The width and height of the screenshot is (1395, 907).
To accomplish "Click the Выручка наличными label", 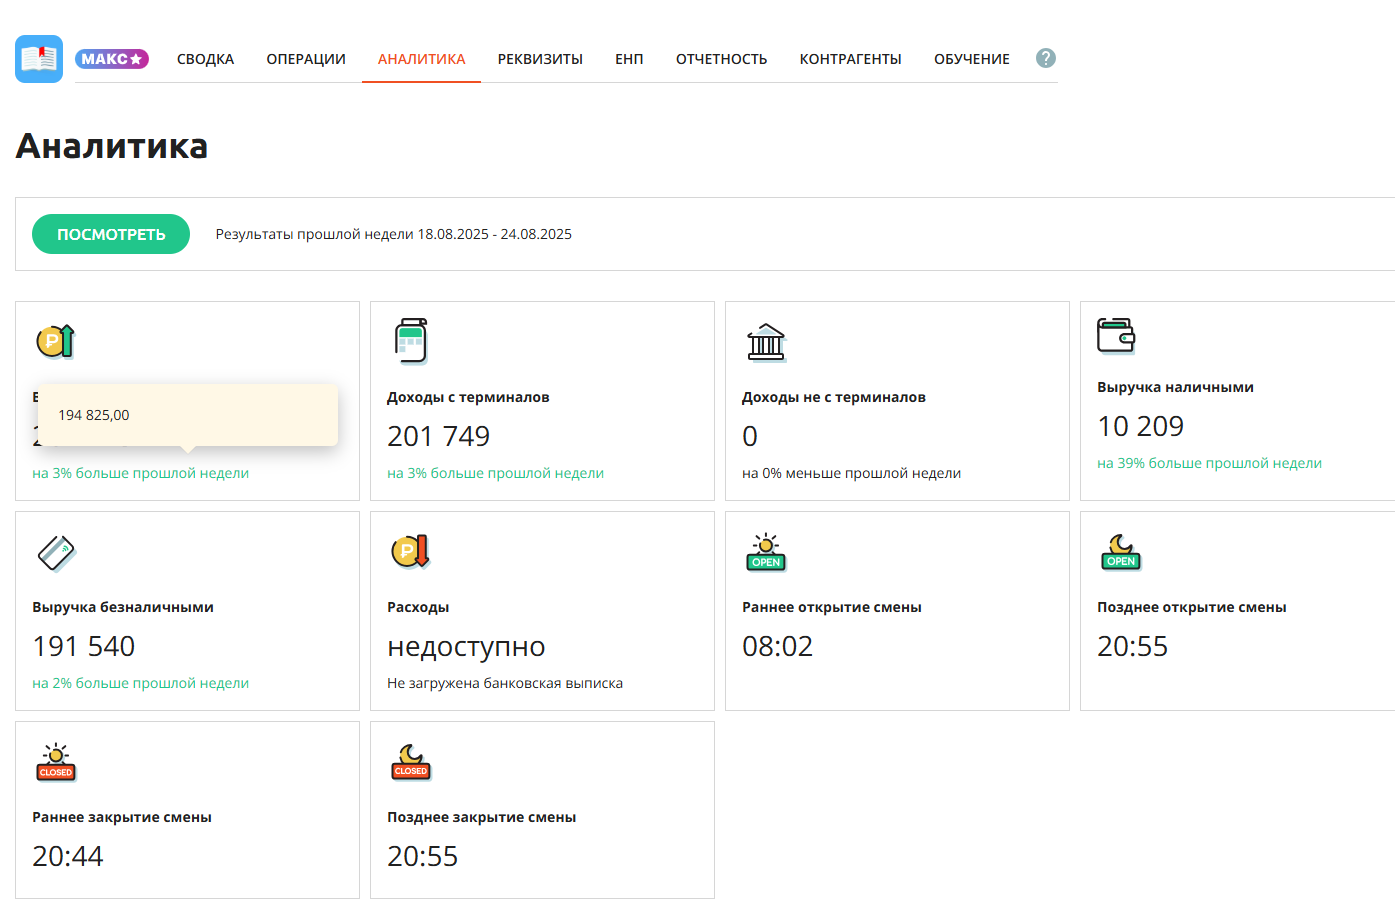I will (x=1175, y=387).
